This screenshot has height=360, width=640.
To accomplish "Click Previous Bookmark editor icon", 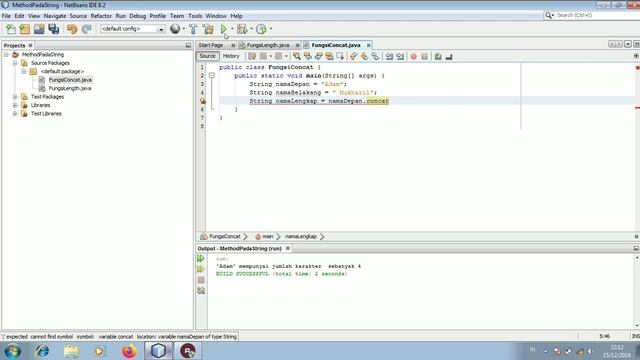I will coord(353,56).
